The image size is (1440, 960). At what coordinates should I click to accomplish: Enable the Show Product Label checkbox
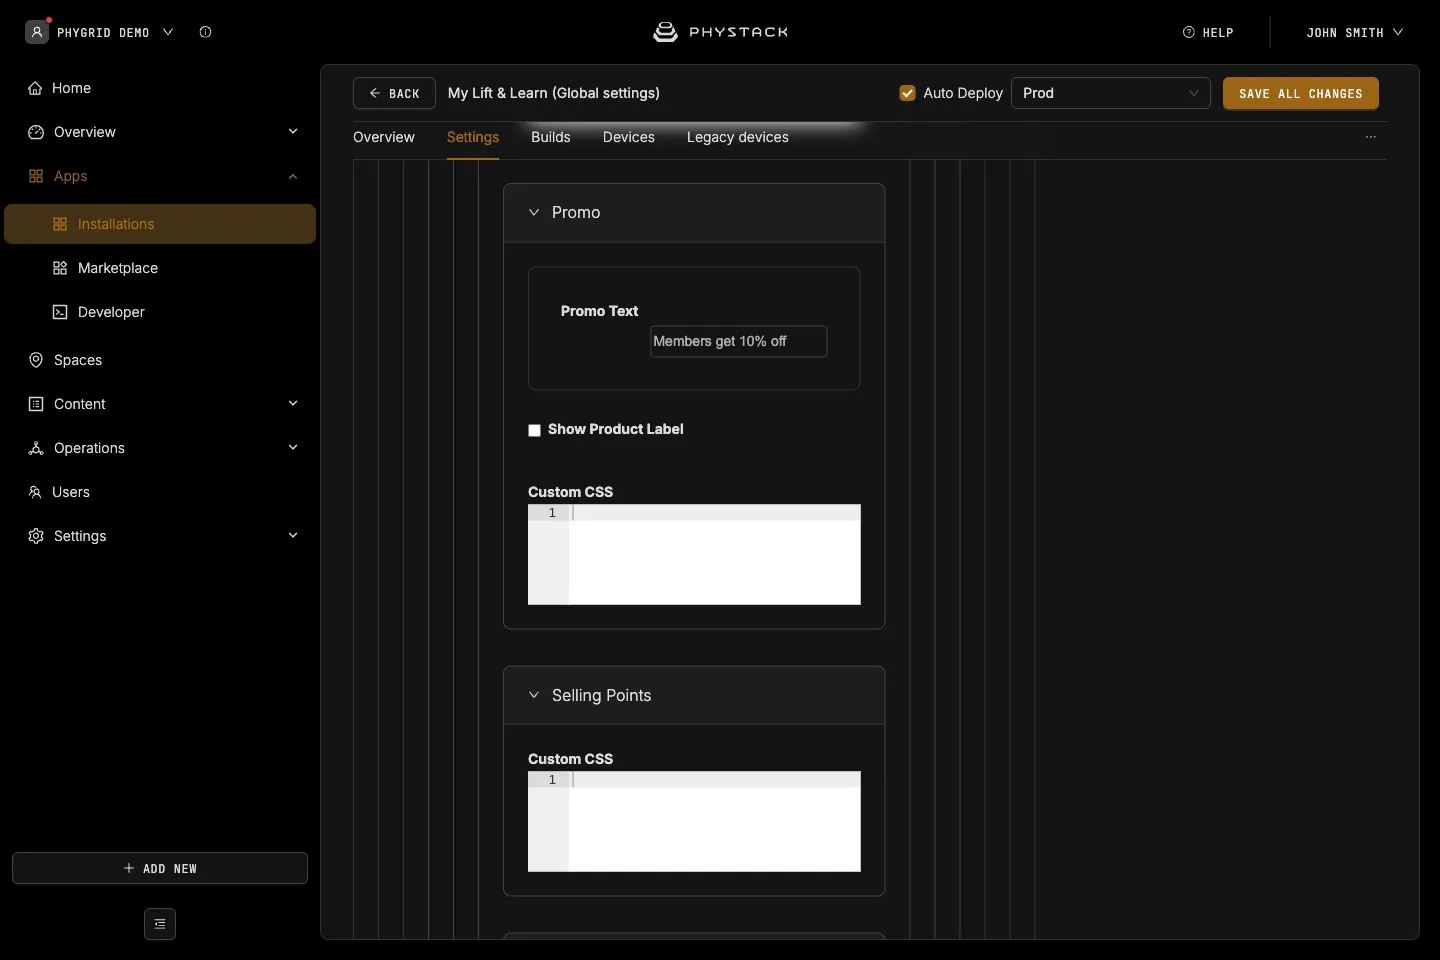pyautogui.click(x=535, y=430)
